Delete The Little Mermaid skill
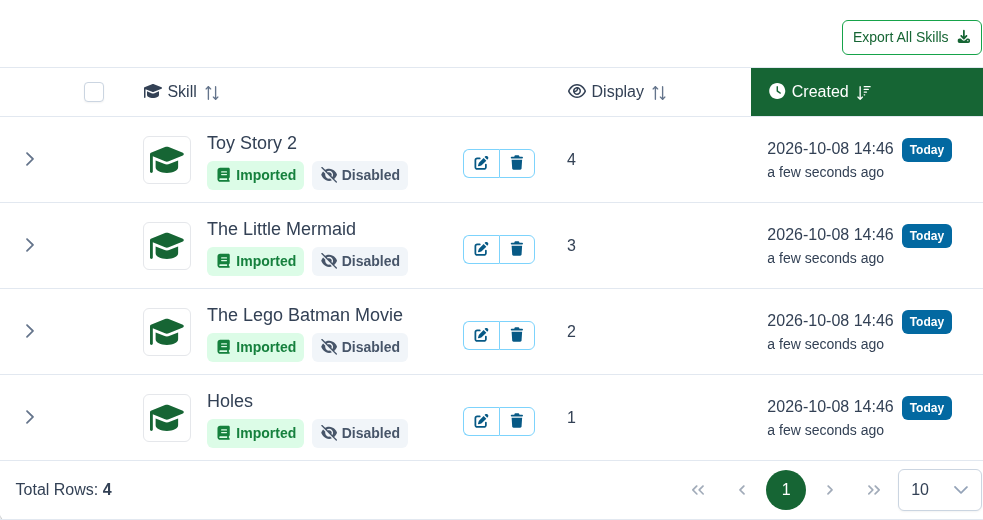The image size is (983, 520). [x=517, y=249]
